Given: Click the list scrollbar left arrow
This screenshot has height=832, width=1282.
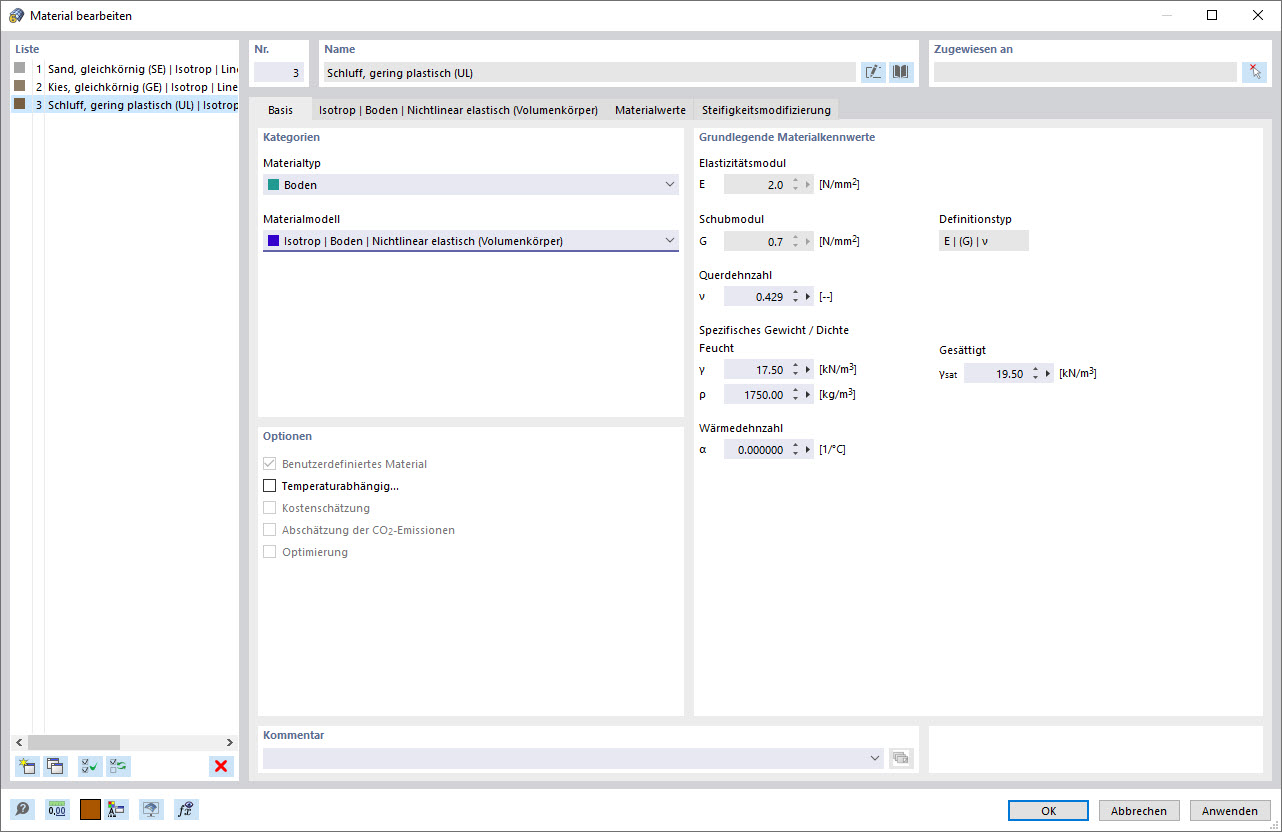Looking at the screenshot, I should click(18, 742).
